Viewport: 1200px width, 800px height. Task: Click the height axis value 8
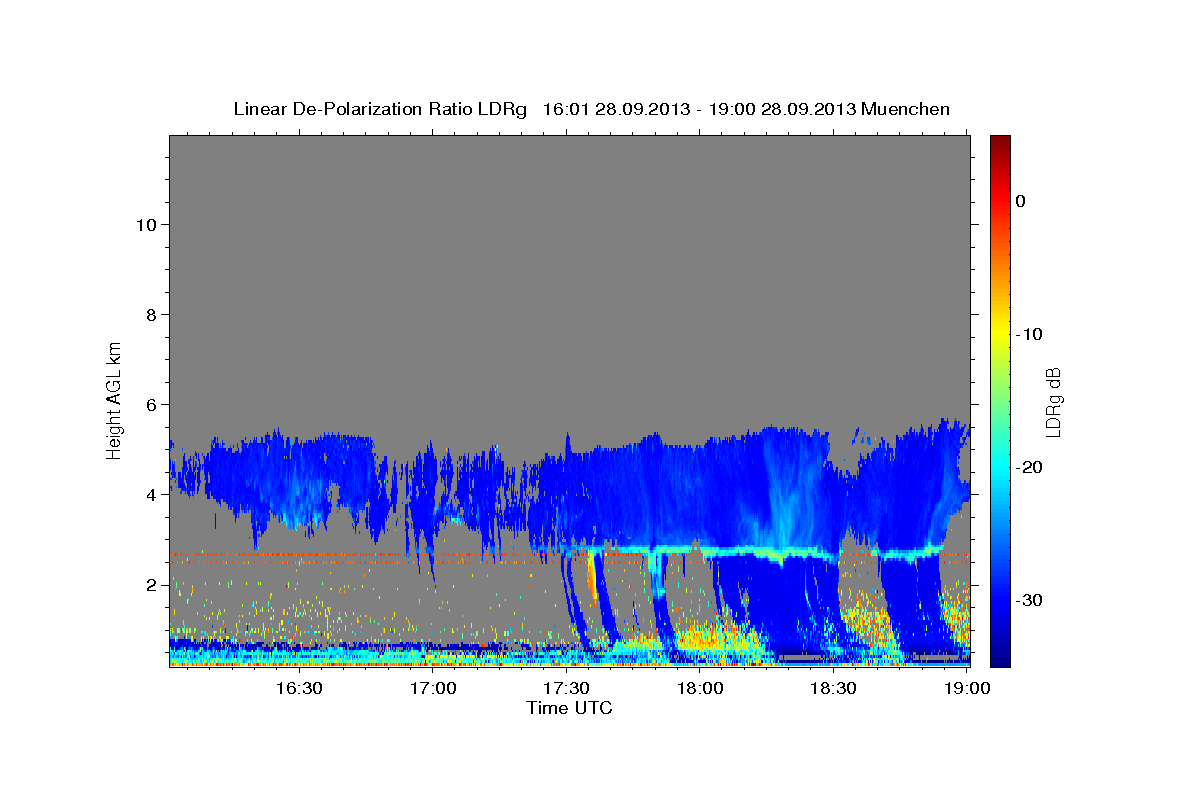(149, 314)
